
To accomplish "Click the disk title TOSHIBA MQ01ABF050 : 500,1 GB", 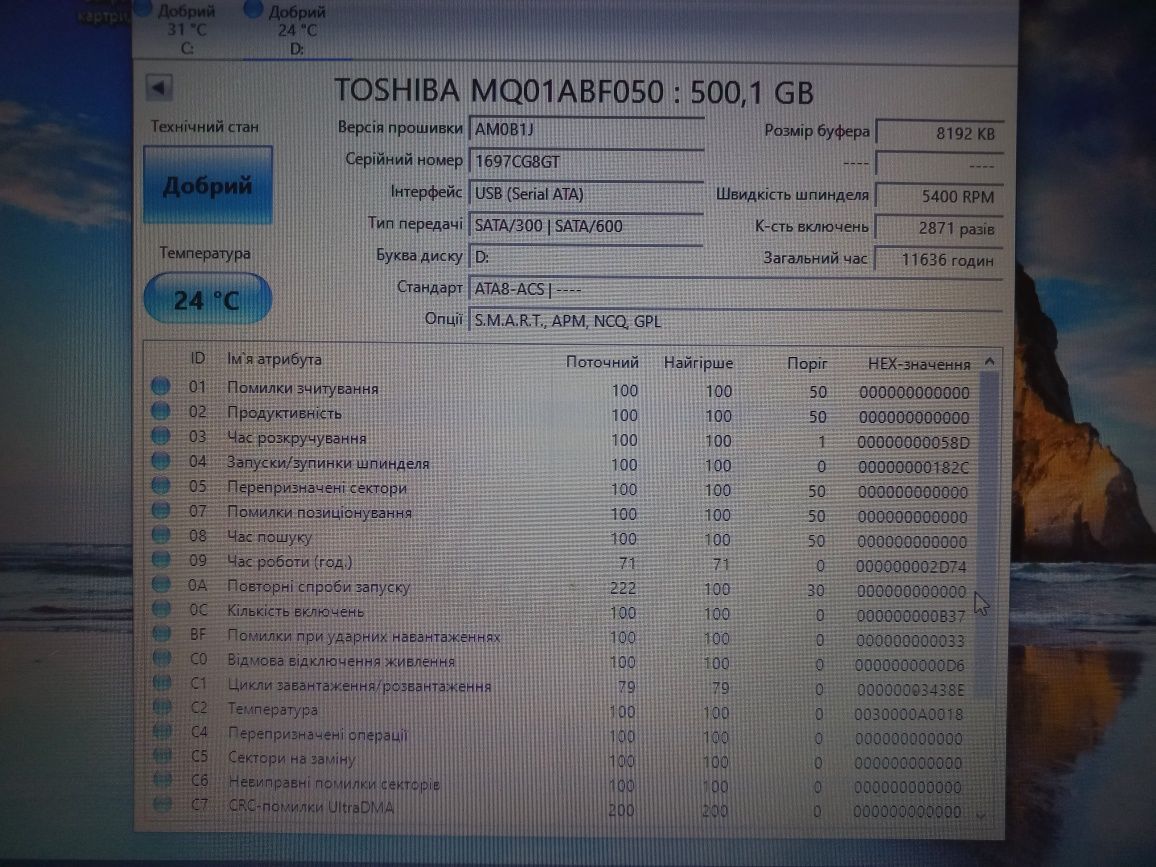I will [x=574, y=91].
